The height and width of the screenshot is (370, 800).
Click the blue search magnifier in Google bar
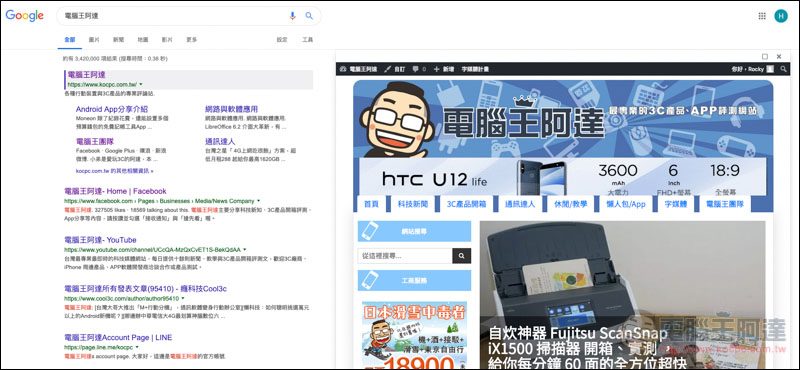tap(309, 16)
